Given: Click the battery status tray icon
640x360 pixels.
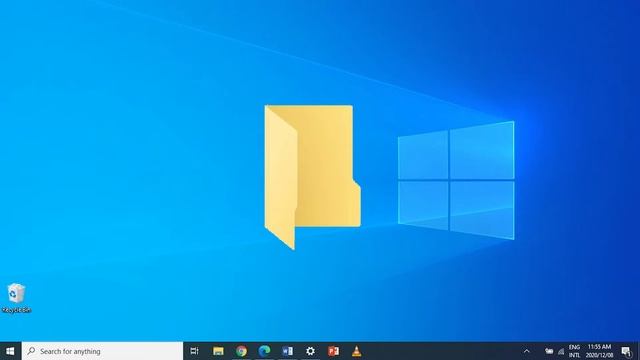Looking at the screenshot, I should (549, 351).
